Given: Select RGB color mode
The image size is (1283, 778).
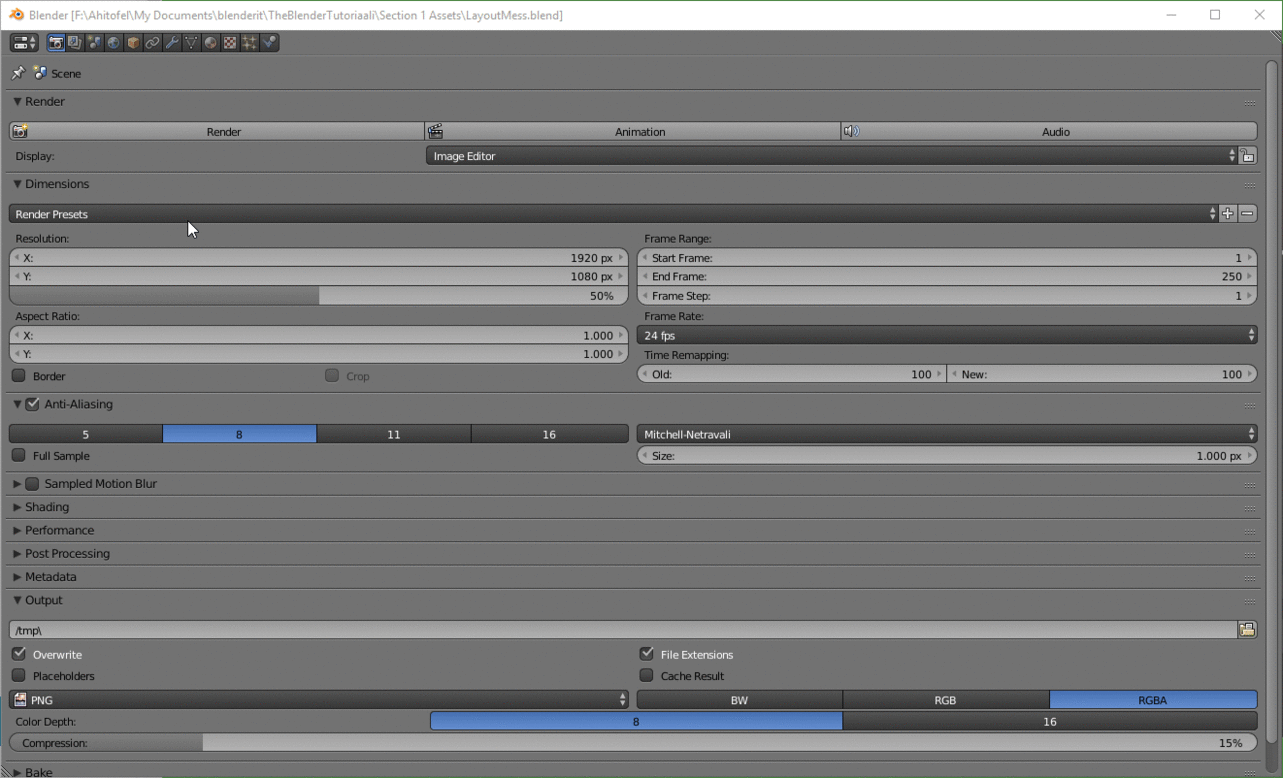Looking at the screenshot, I should 946,700.
